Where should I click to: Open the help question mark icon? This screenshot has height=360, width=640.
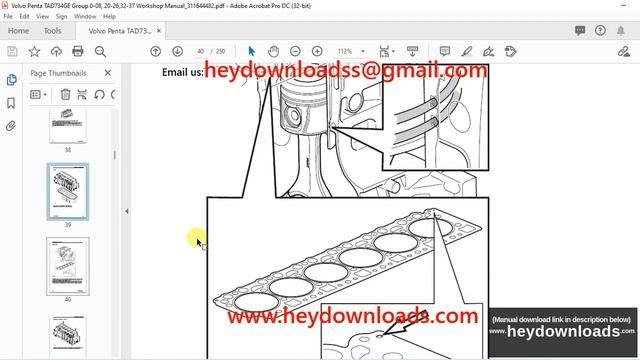(600, 31)
